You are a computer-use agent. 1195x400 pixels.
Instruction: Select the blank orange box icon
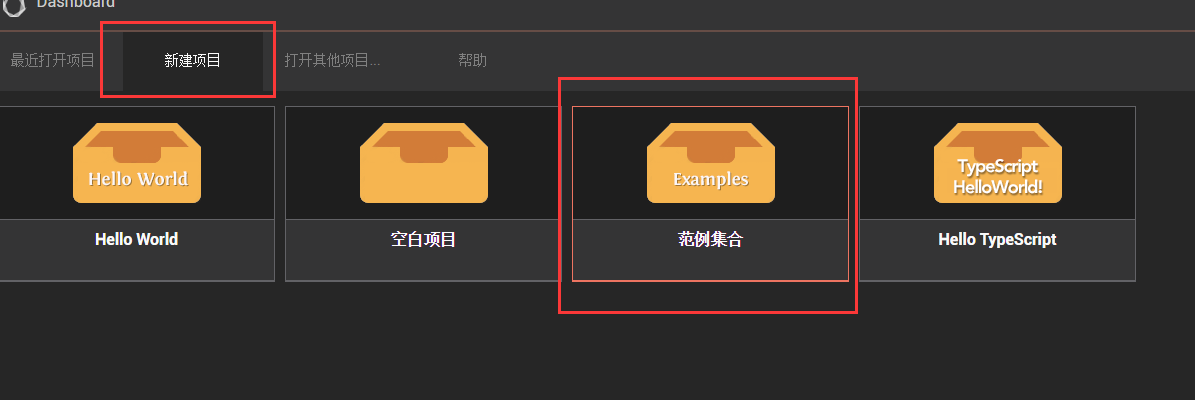[x=424, y=163]
